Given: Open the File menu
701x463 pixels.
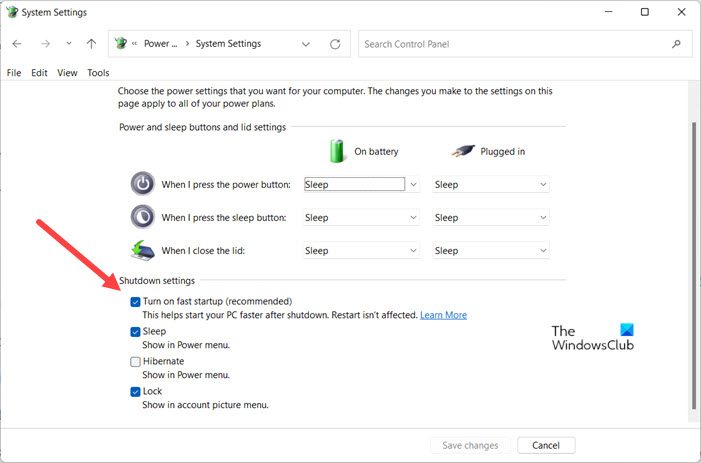Looking at the screenshot, I should click(14, 73).
